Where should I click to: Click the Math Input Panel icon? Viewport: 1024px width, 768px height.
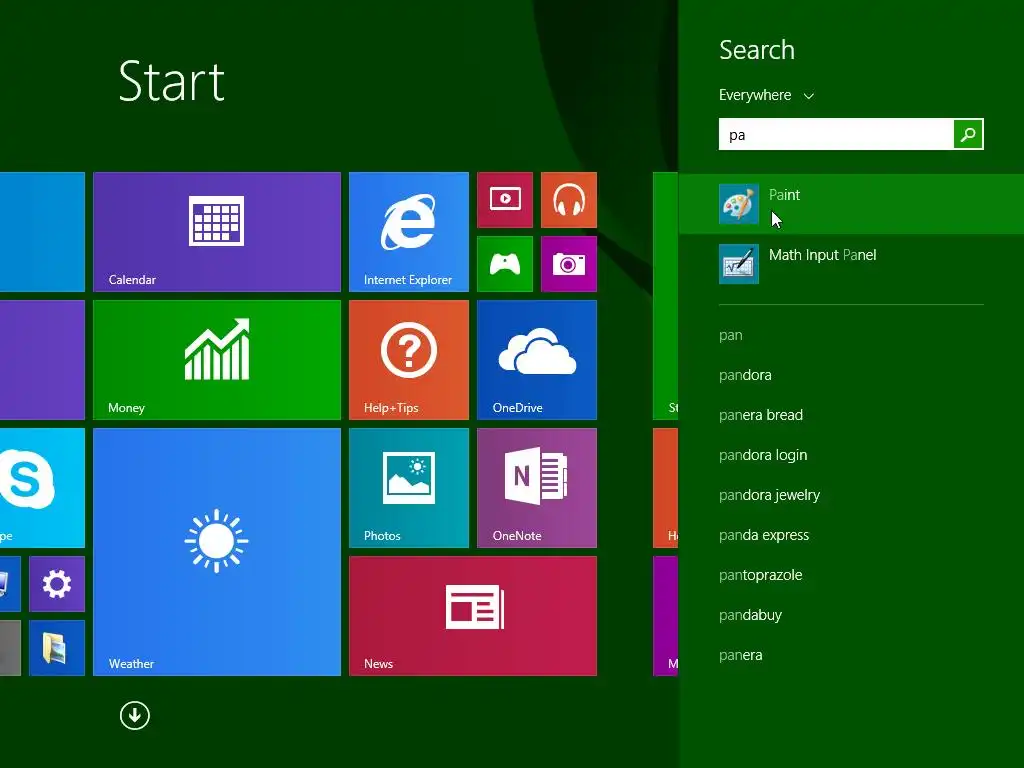click(x=739, y=264)
